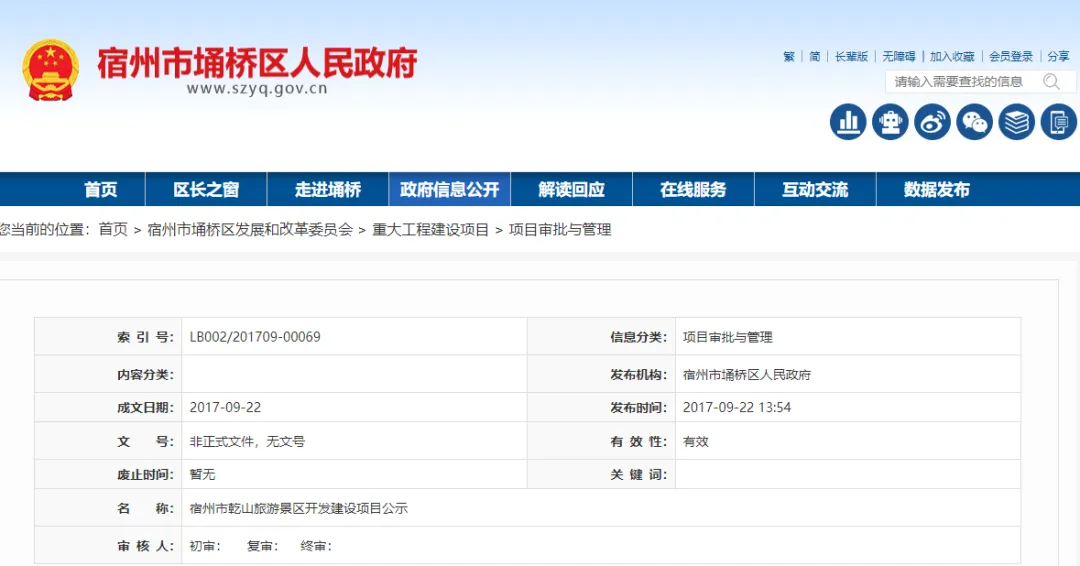Click 废止时间 value 暂无
1080x566 pixels.
click(x=202, y=474)
